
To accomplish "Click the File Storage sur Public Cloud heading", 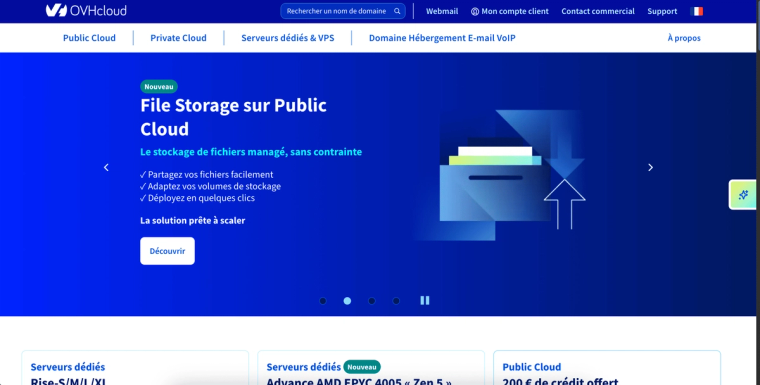I will (x=233, y=117).
